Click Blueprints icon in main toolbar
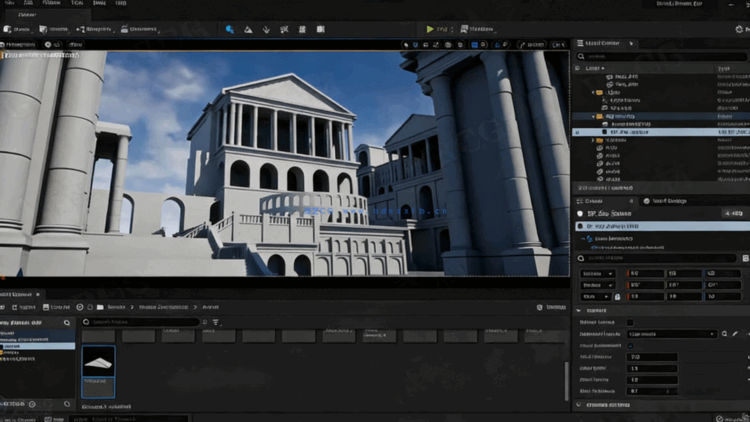 (x=80, y=29)
